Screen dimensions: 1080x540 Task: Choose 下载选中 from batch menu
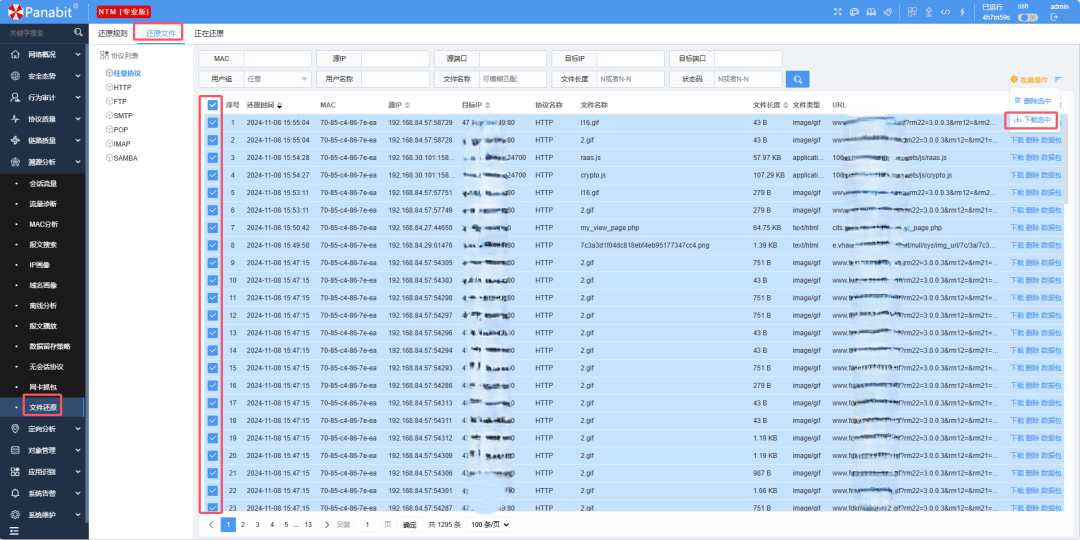point(1032,119)
